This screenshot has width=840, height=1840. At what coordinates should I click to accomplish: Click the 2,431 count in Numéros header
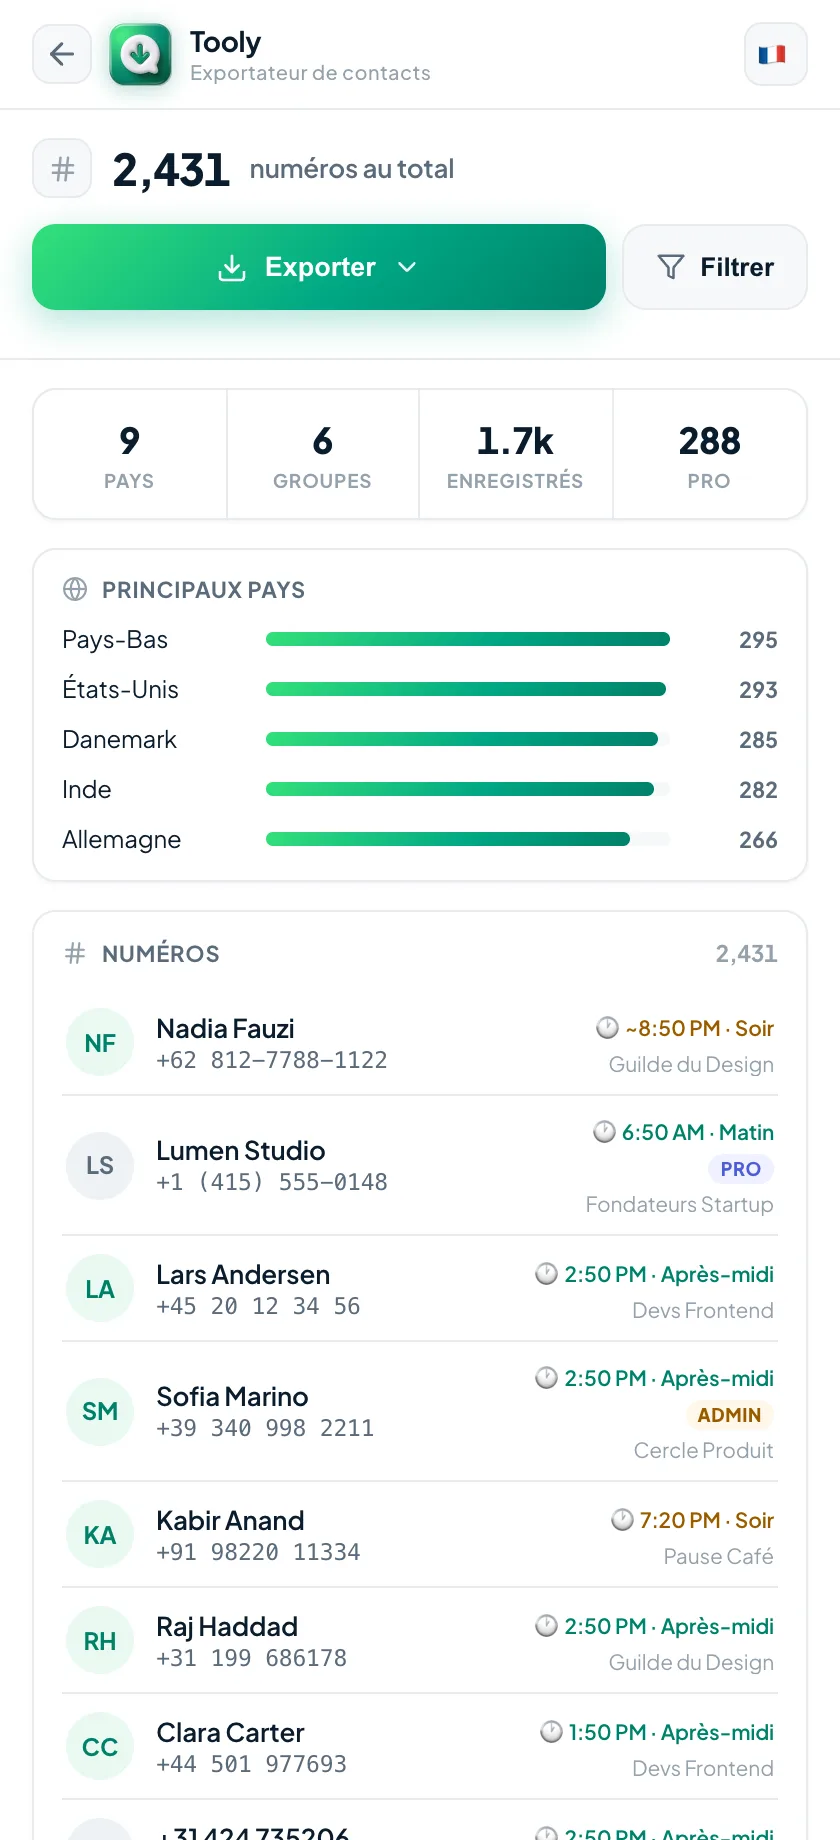pyautogui.click(x=746, y=953)
